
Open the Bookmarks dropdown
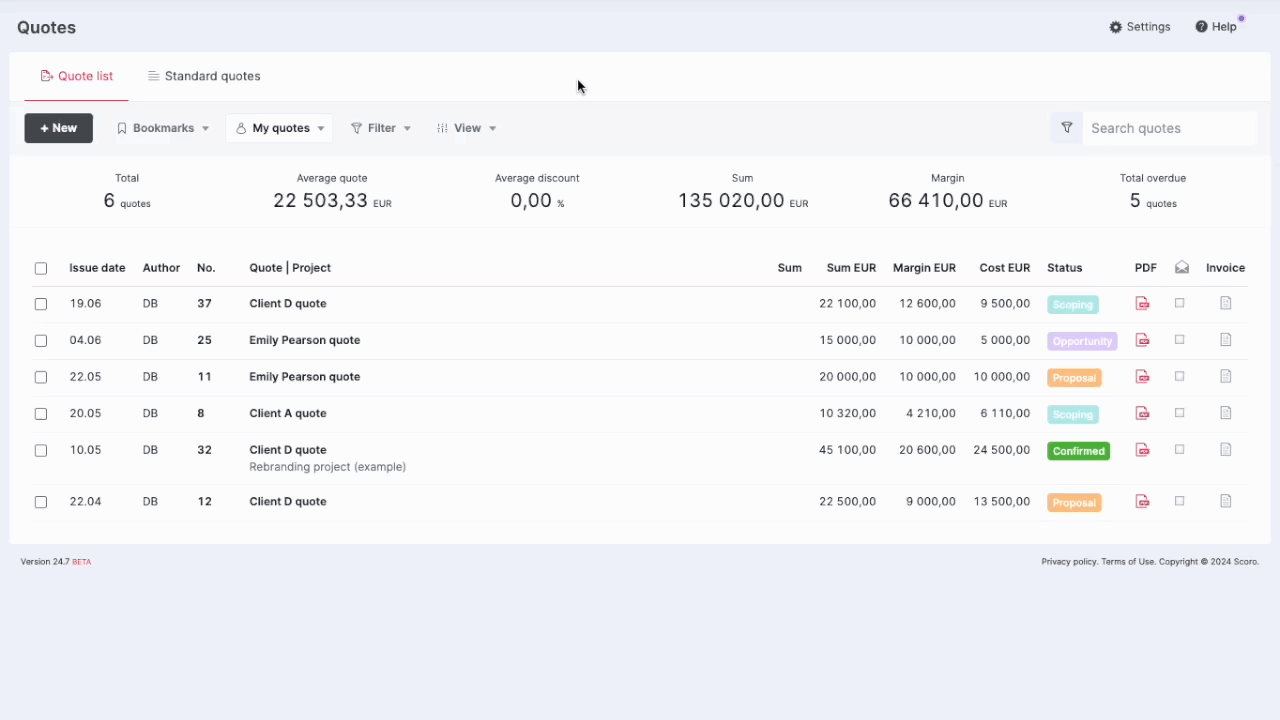(163, 128)
